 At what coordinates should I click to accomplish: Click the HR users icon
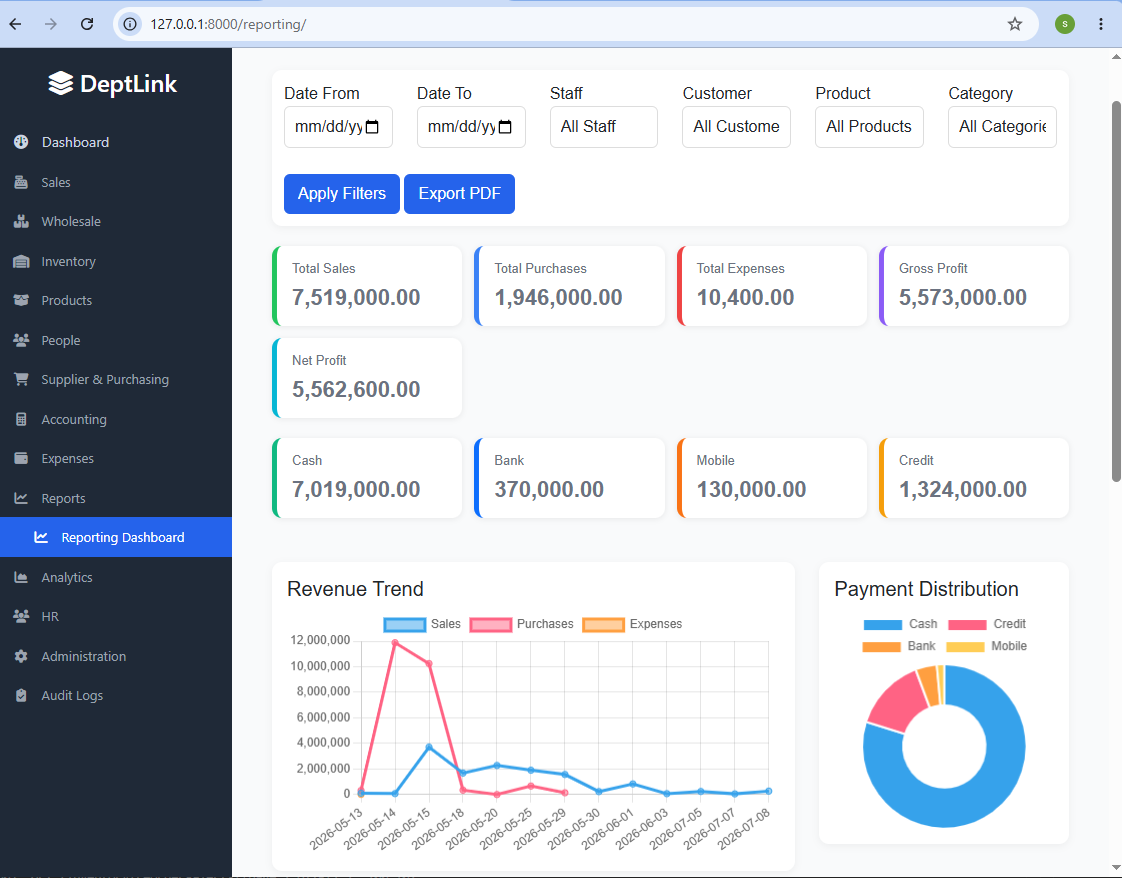21,616
